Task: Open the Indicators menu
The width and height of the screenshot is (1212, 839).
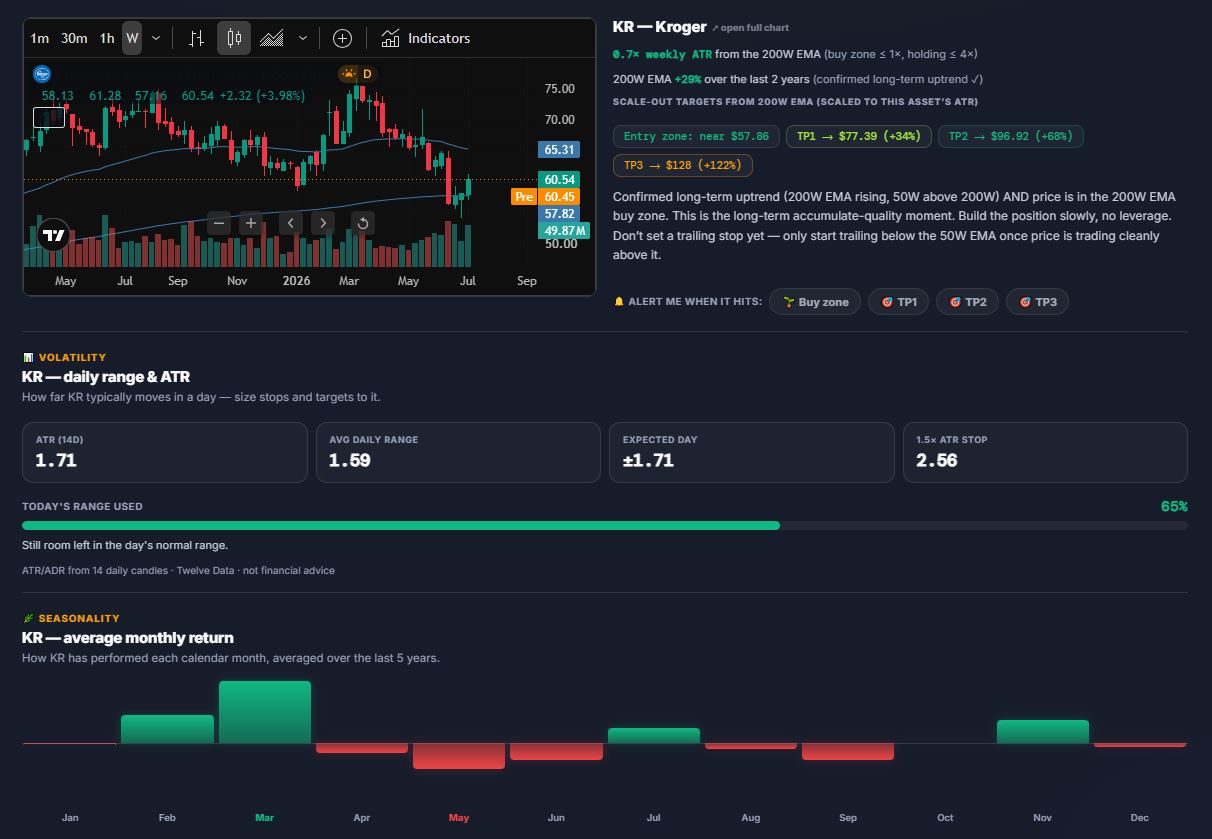Action: tap(425, 38)
